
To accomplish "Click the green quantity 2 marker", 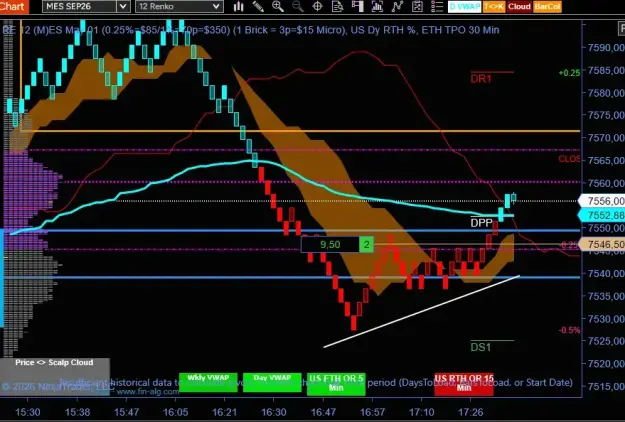I will [366, 244].
